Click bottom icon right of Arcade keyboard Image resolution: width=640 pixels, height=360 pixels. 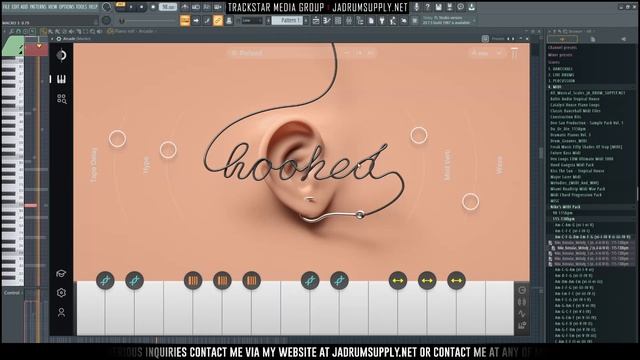522,325
